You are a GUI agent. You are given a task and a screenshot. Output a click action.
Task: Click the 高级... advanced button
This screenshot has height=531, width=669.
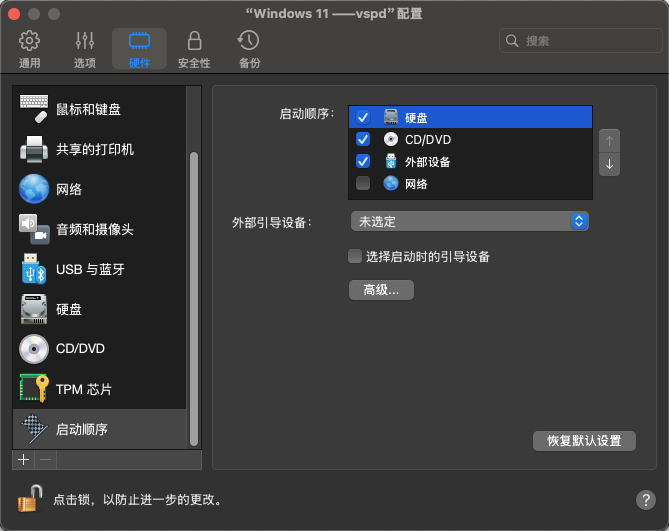point(381,290)
